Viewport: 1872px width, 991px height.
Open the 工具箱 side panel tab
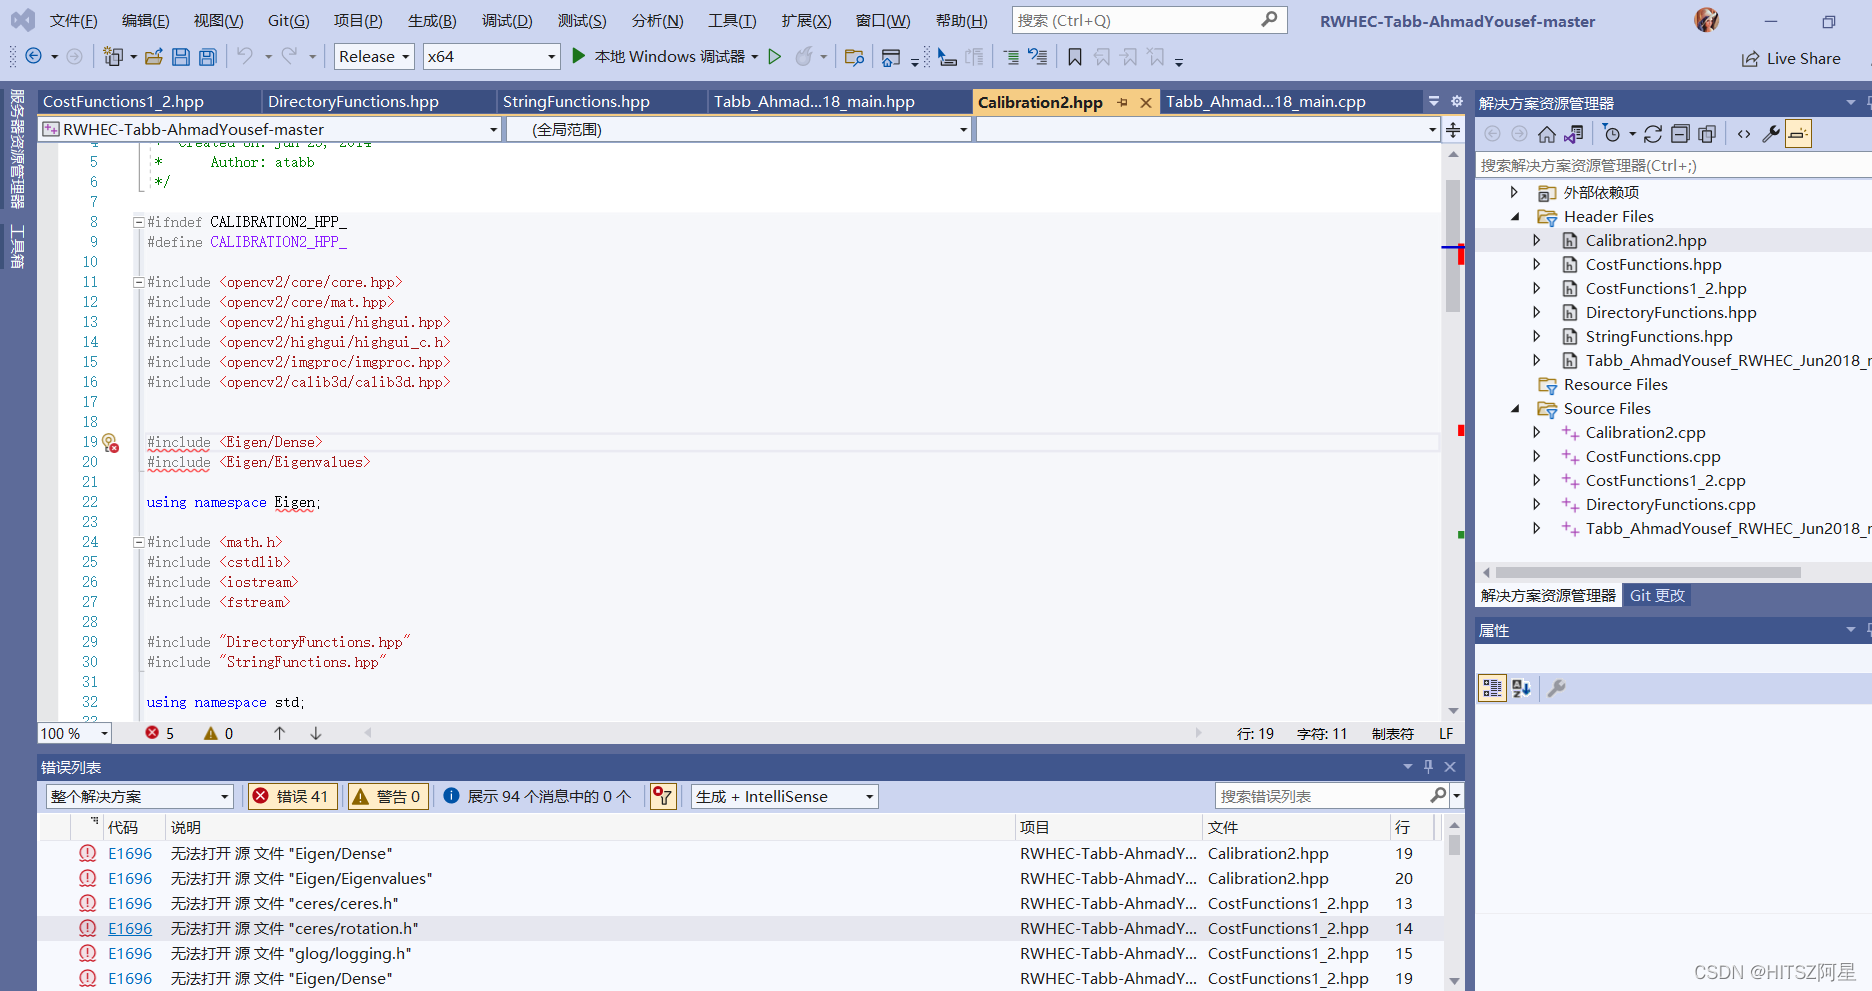17,247
